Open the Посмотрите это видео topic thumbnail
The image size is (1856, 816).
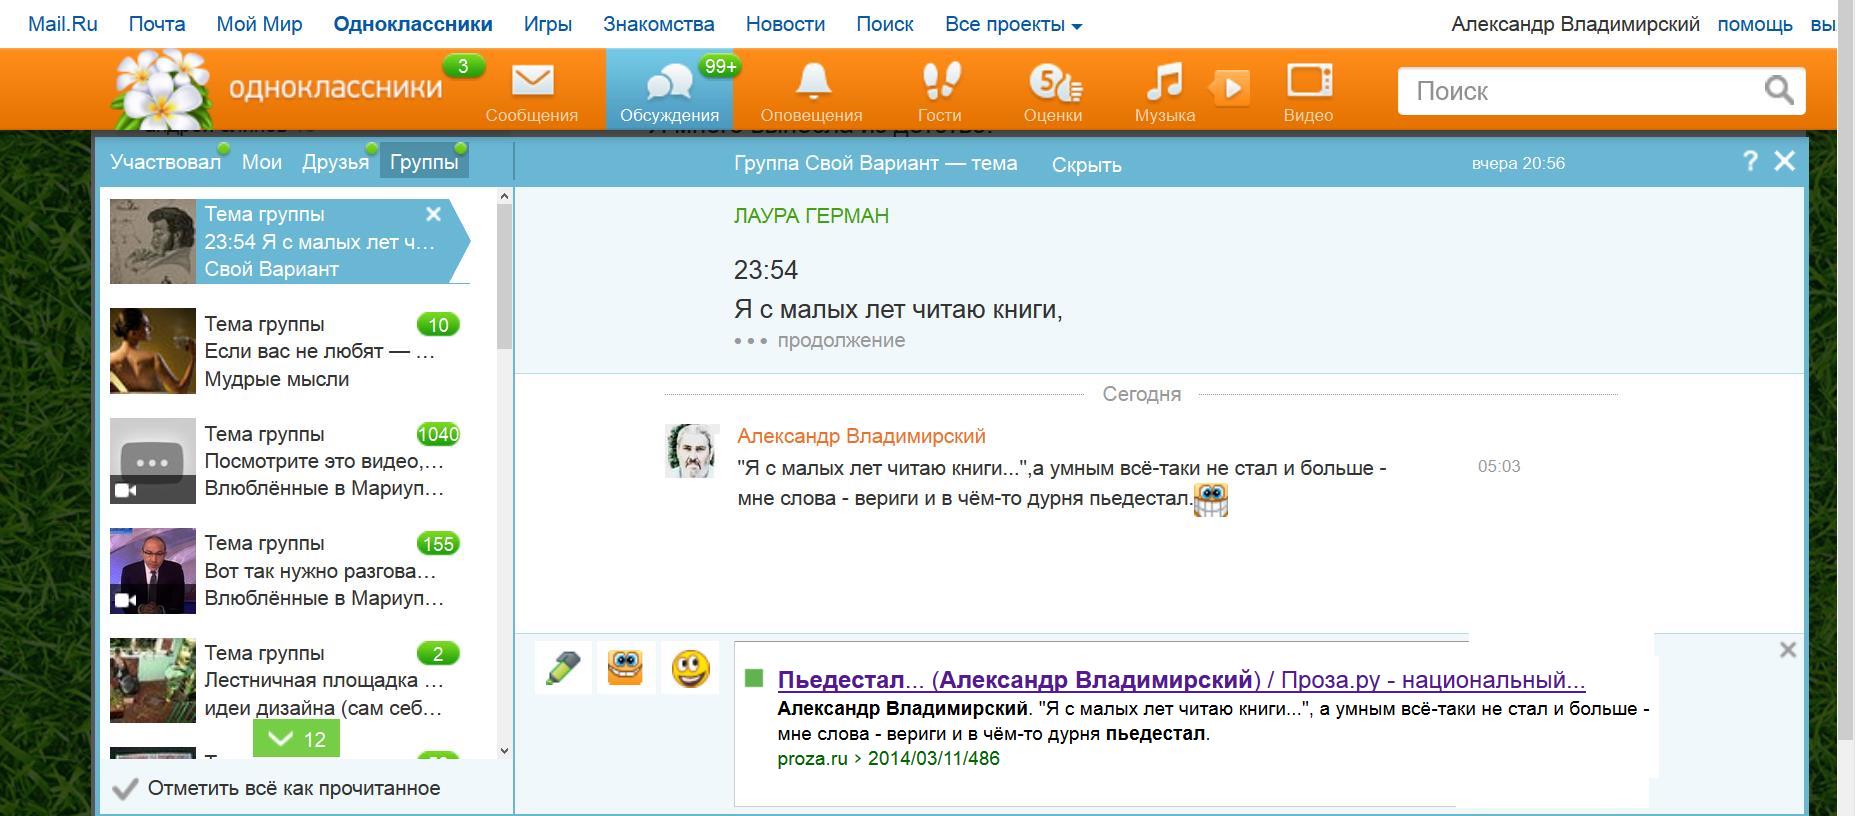click(x=153, y=461)
